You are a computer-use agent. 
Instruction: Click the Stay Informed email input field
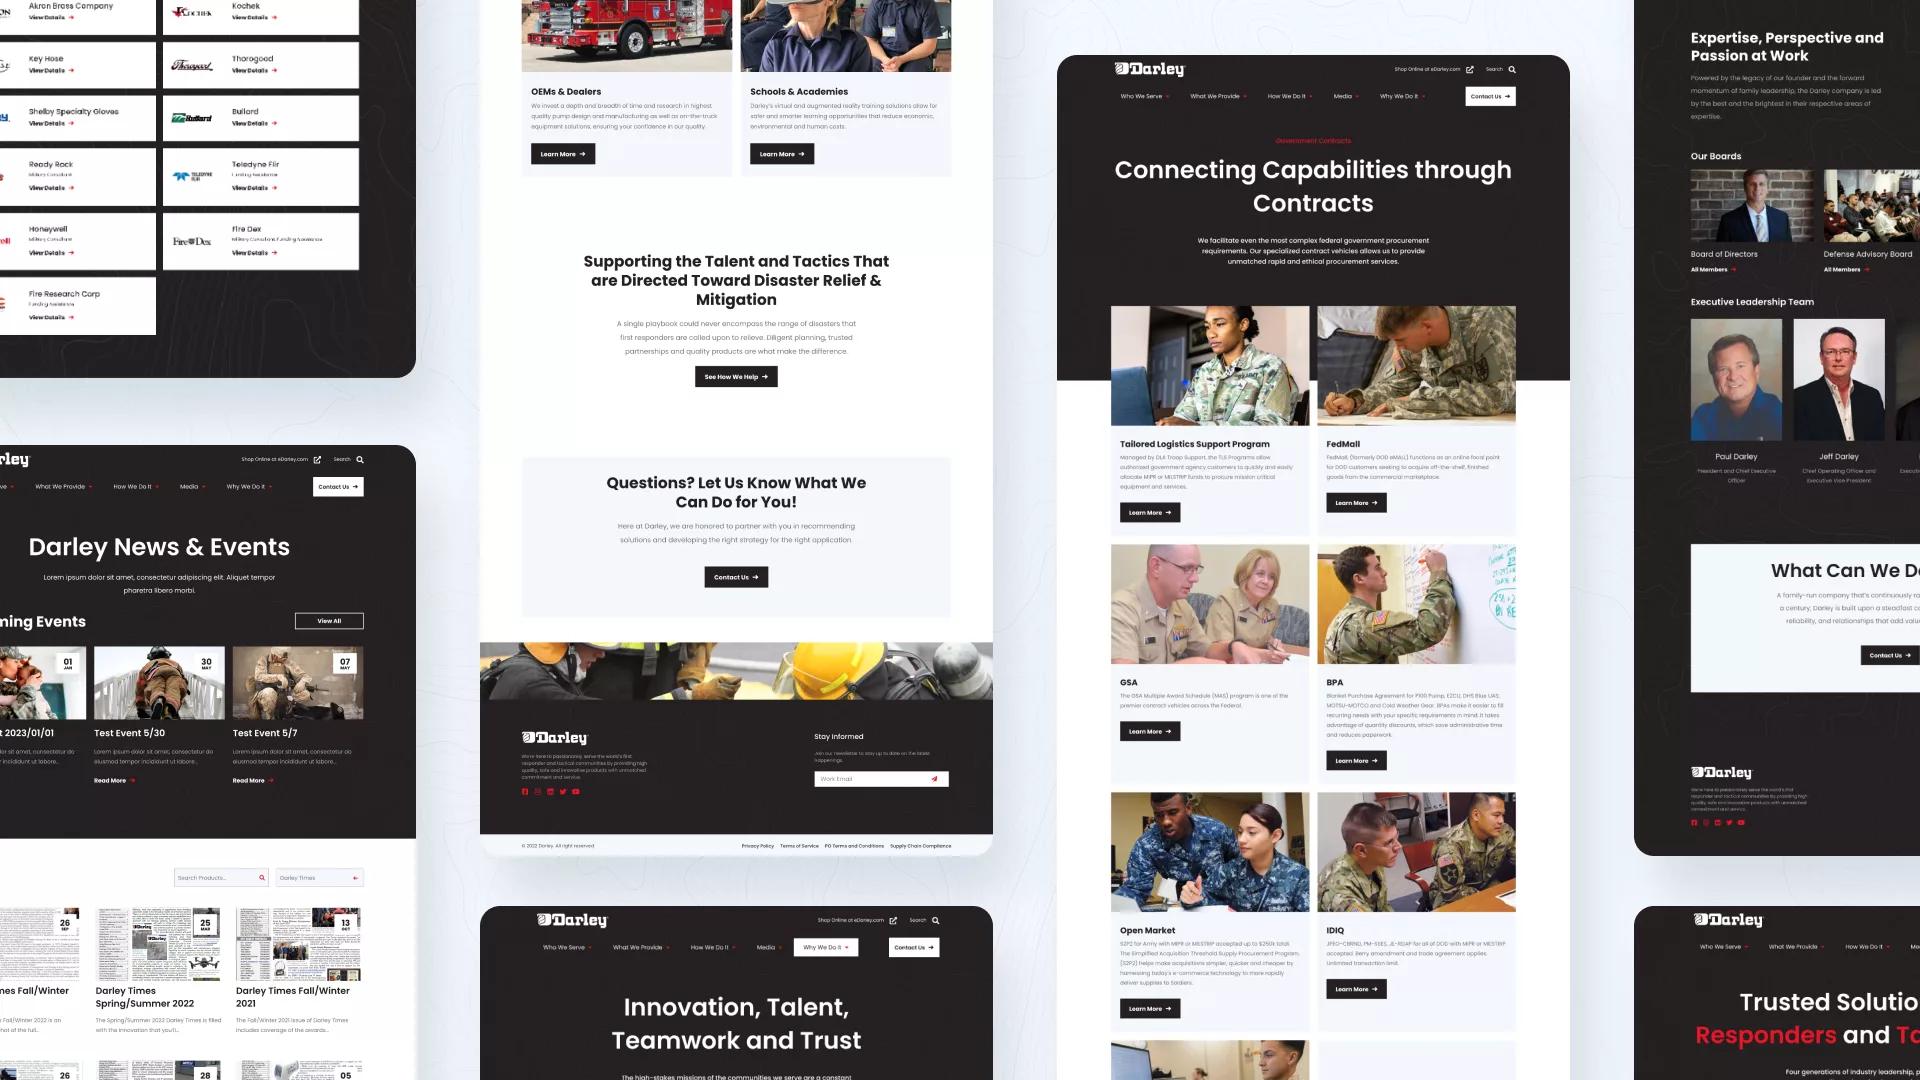pyautogui.click(x=870, y=778)
